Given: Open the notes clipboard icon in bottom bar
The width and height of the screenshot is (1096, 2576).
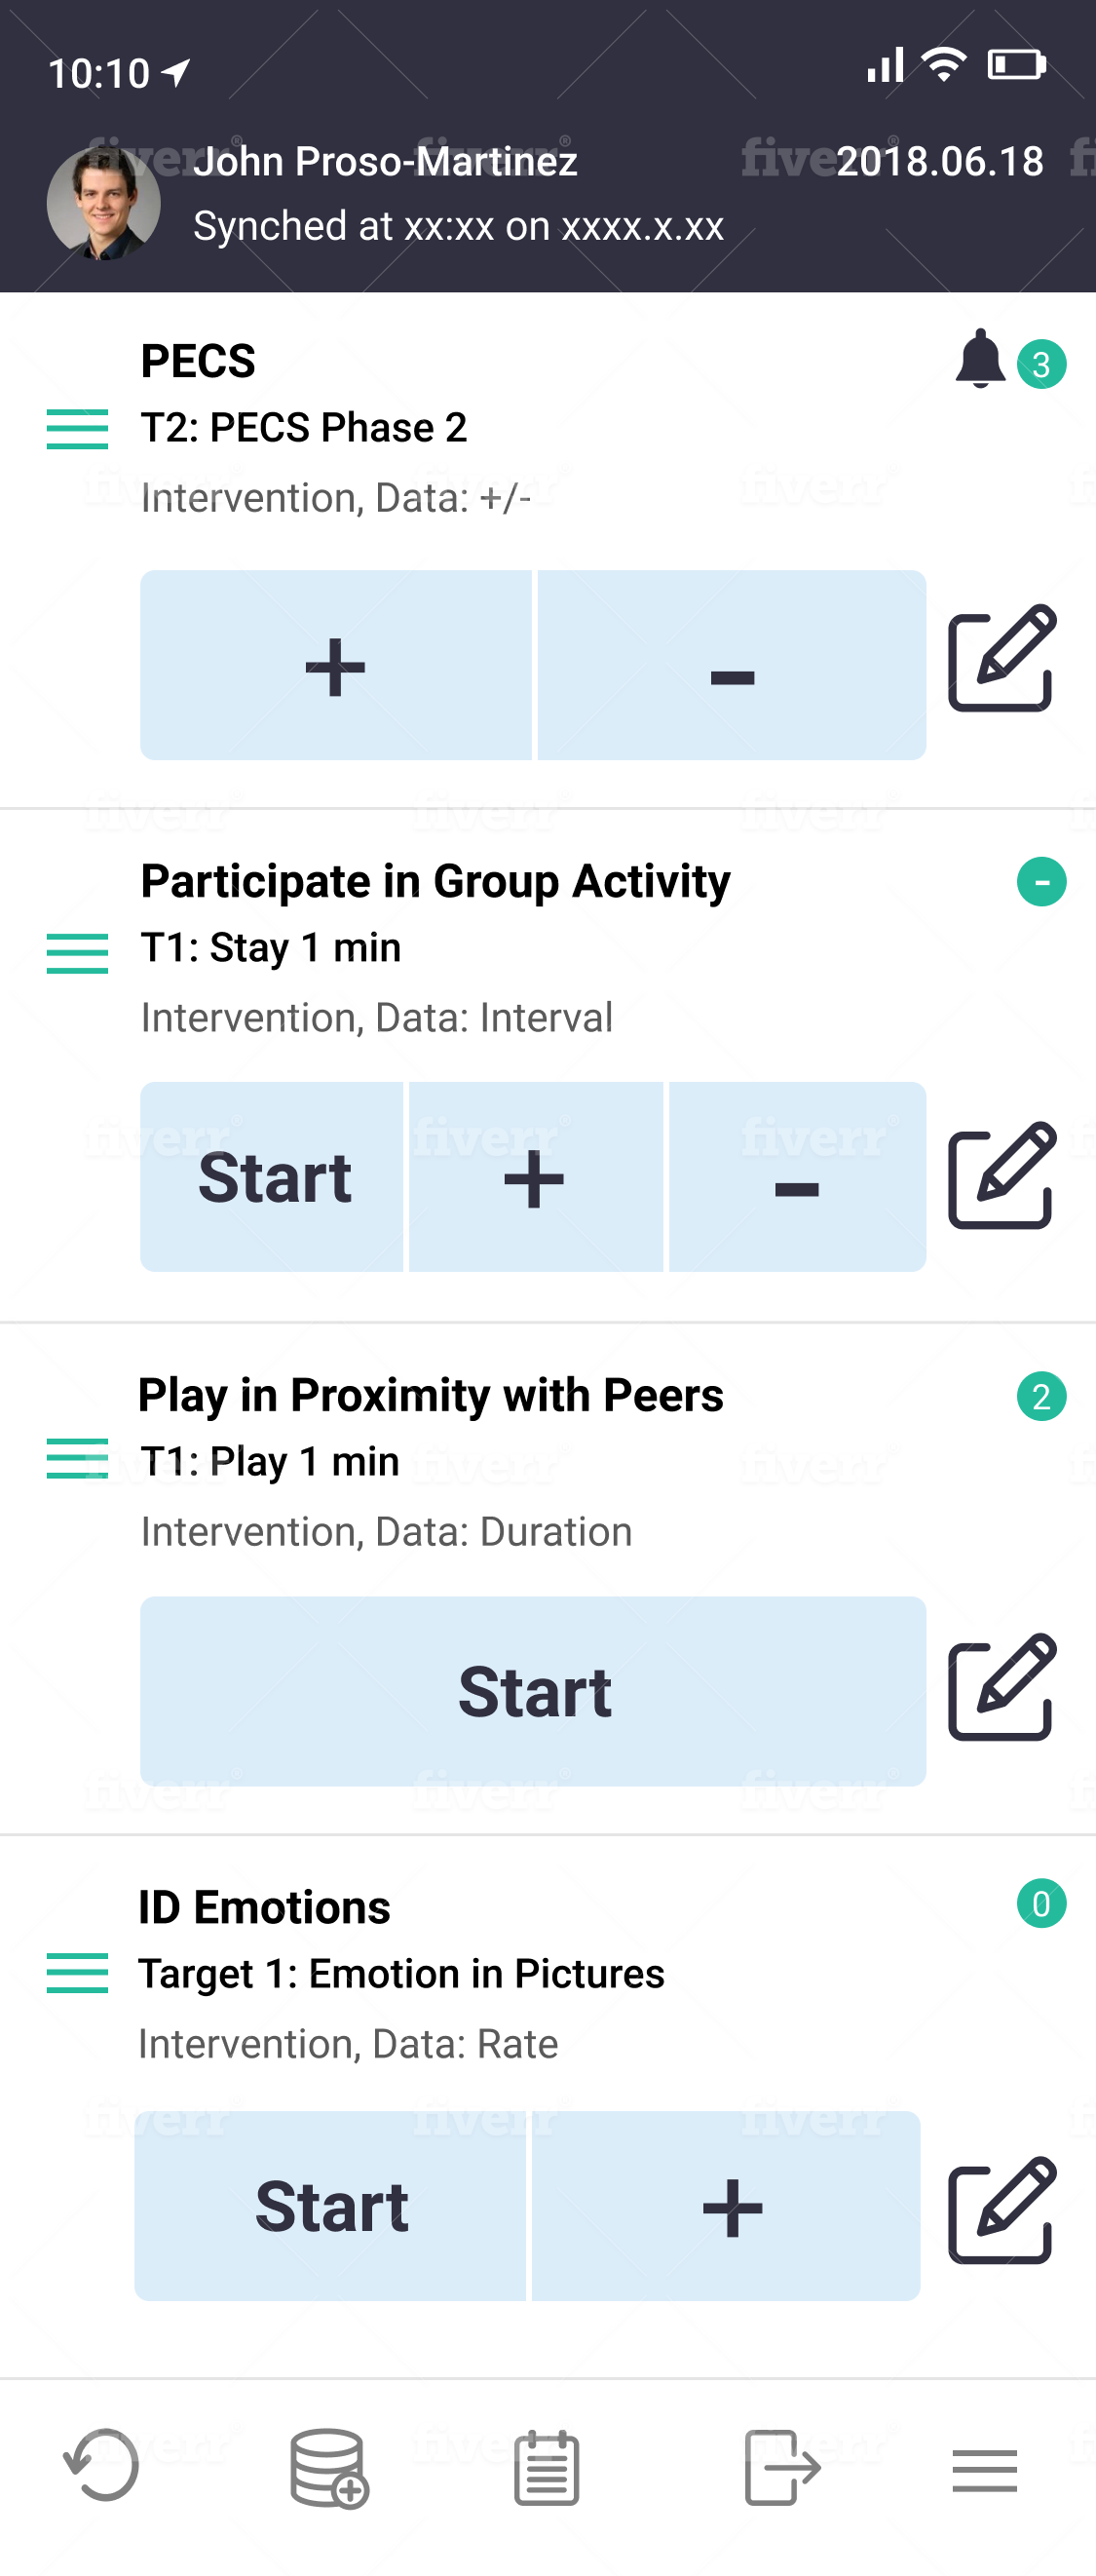Looking at the screenshot, I should [546, 2468].
